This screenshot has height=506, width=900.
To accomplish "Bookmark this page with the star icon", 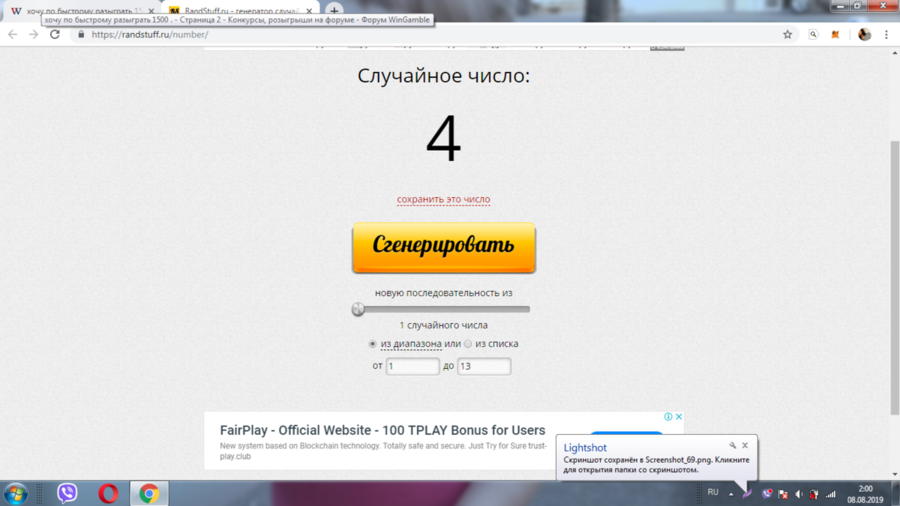I will (787, 34).
